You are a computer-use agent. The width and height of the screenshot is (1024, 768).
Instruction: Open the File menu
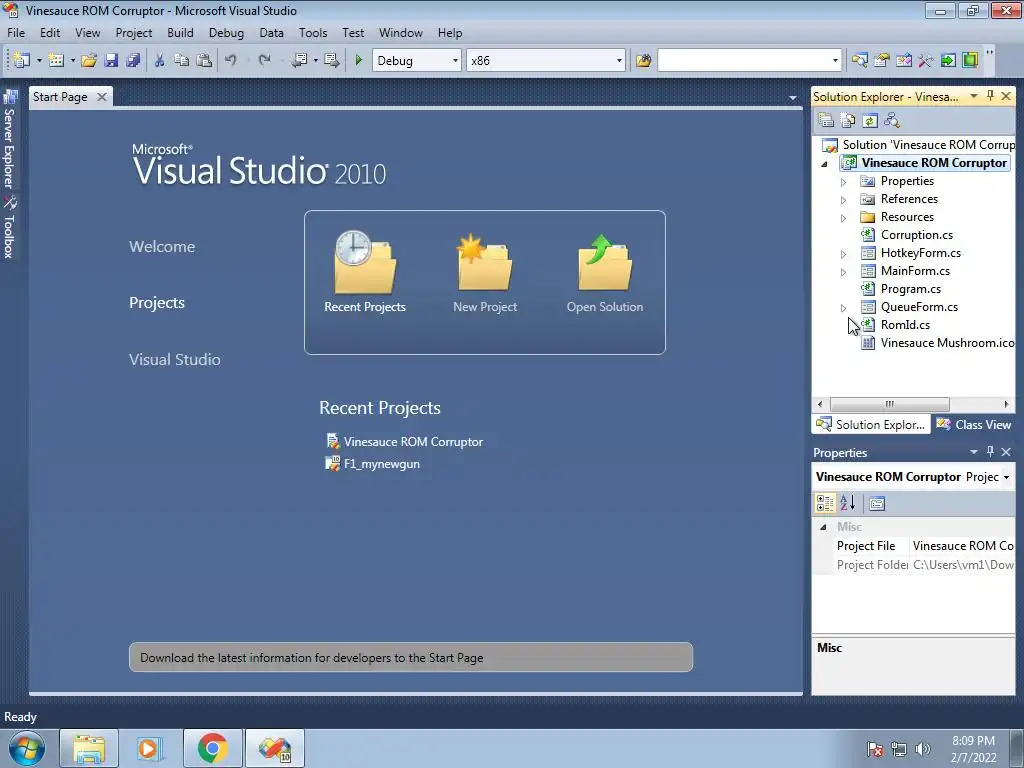[16, 33]
